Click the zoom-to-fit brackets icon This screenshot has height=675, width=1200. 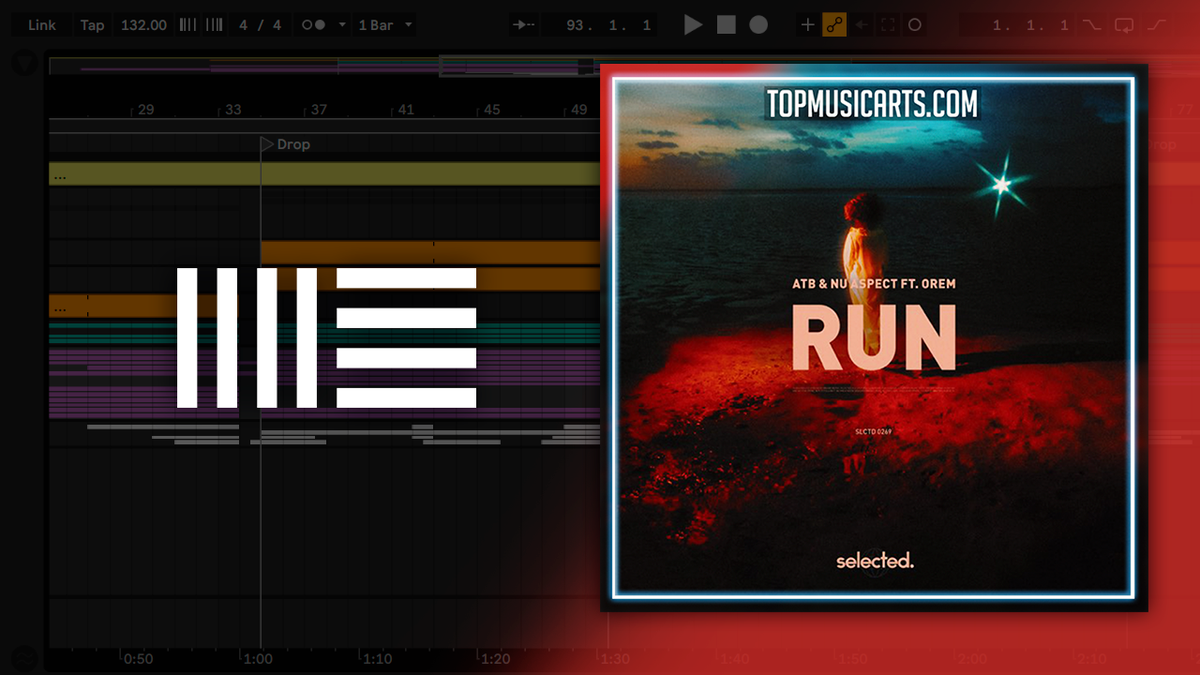point(886,24)
